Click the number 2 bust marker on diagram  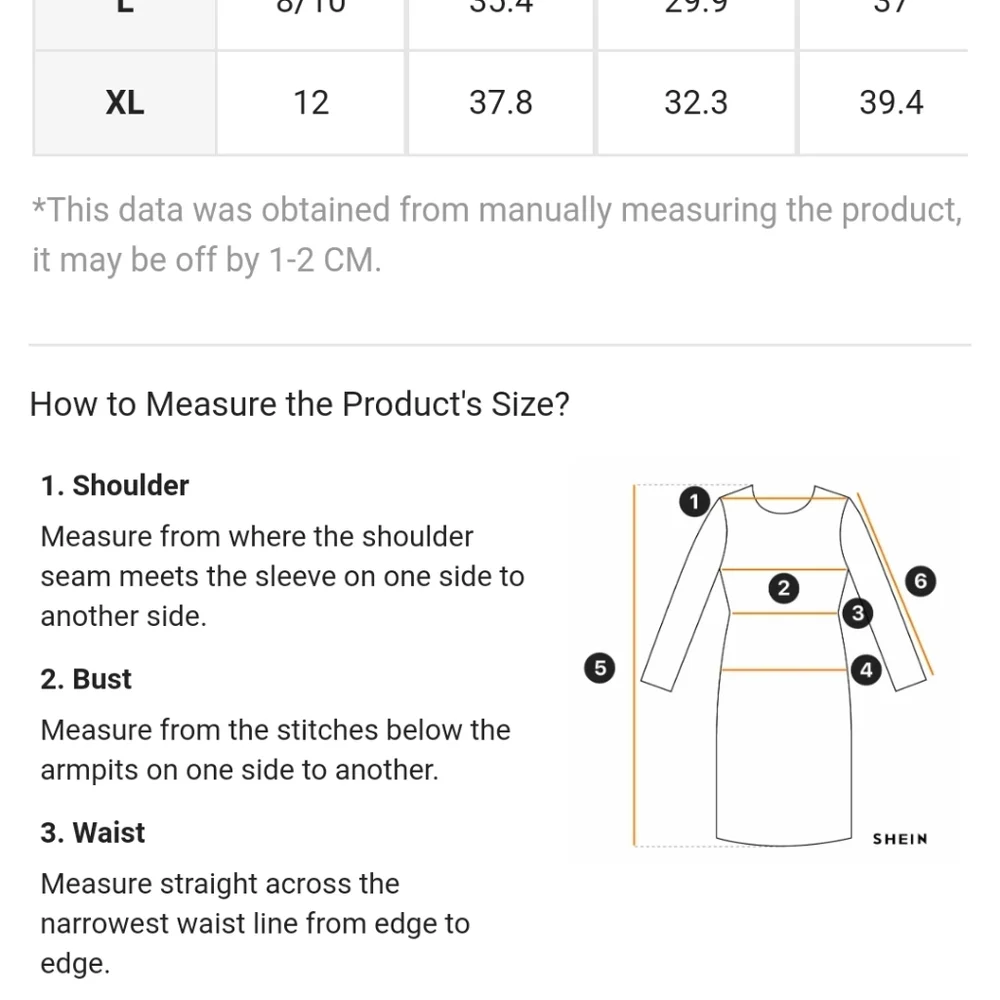[x=784, y=589]
